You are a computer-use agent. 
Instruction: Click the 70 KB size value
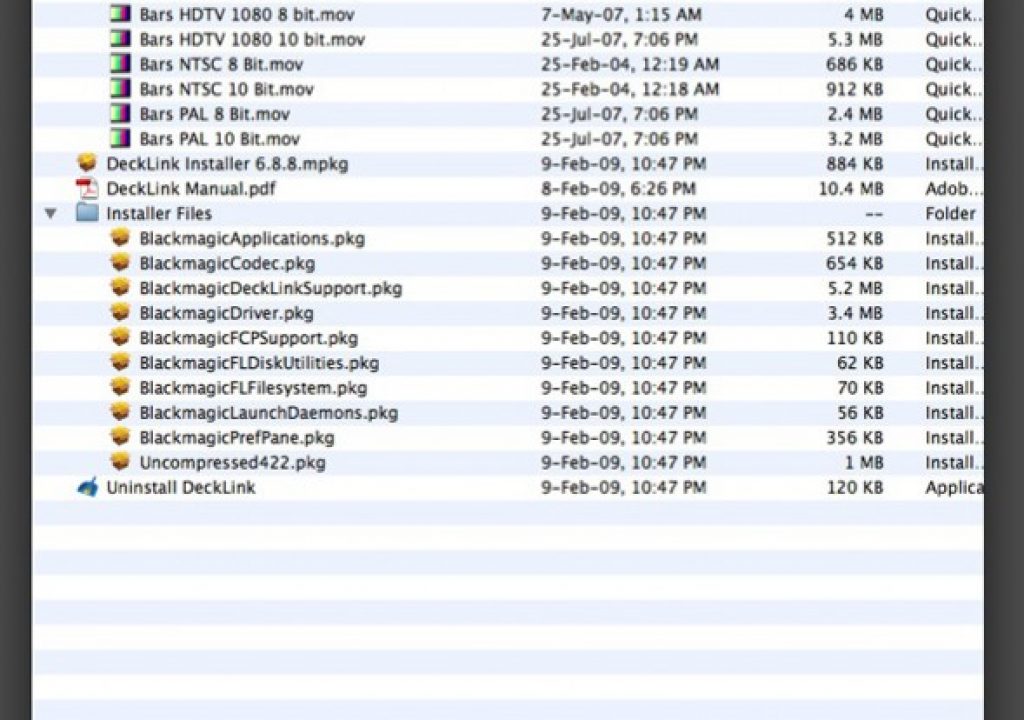tap(860, 388)
